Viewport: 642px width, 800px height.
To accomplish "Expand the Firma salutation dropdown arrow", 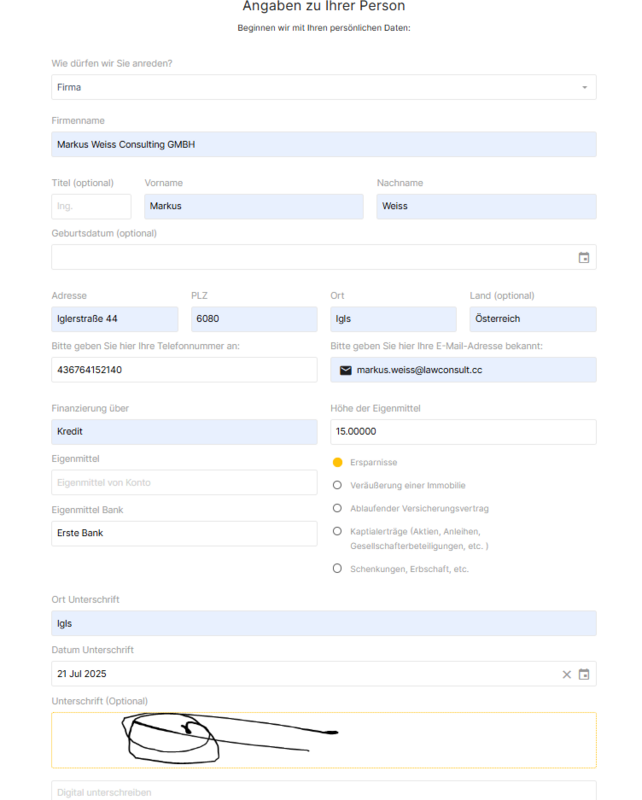I will 584,88.
